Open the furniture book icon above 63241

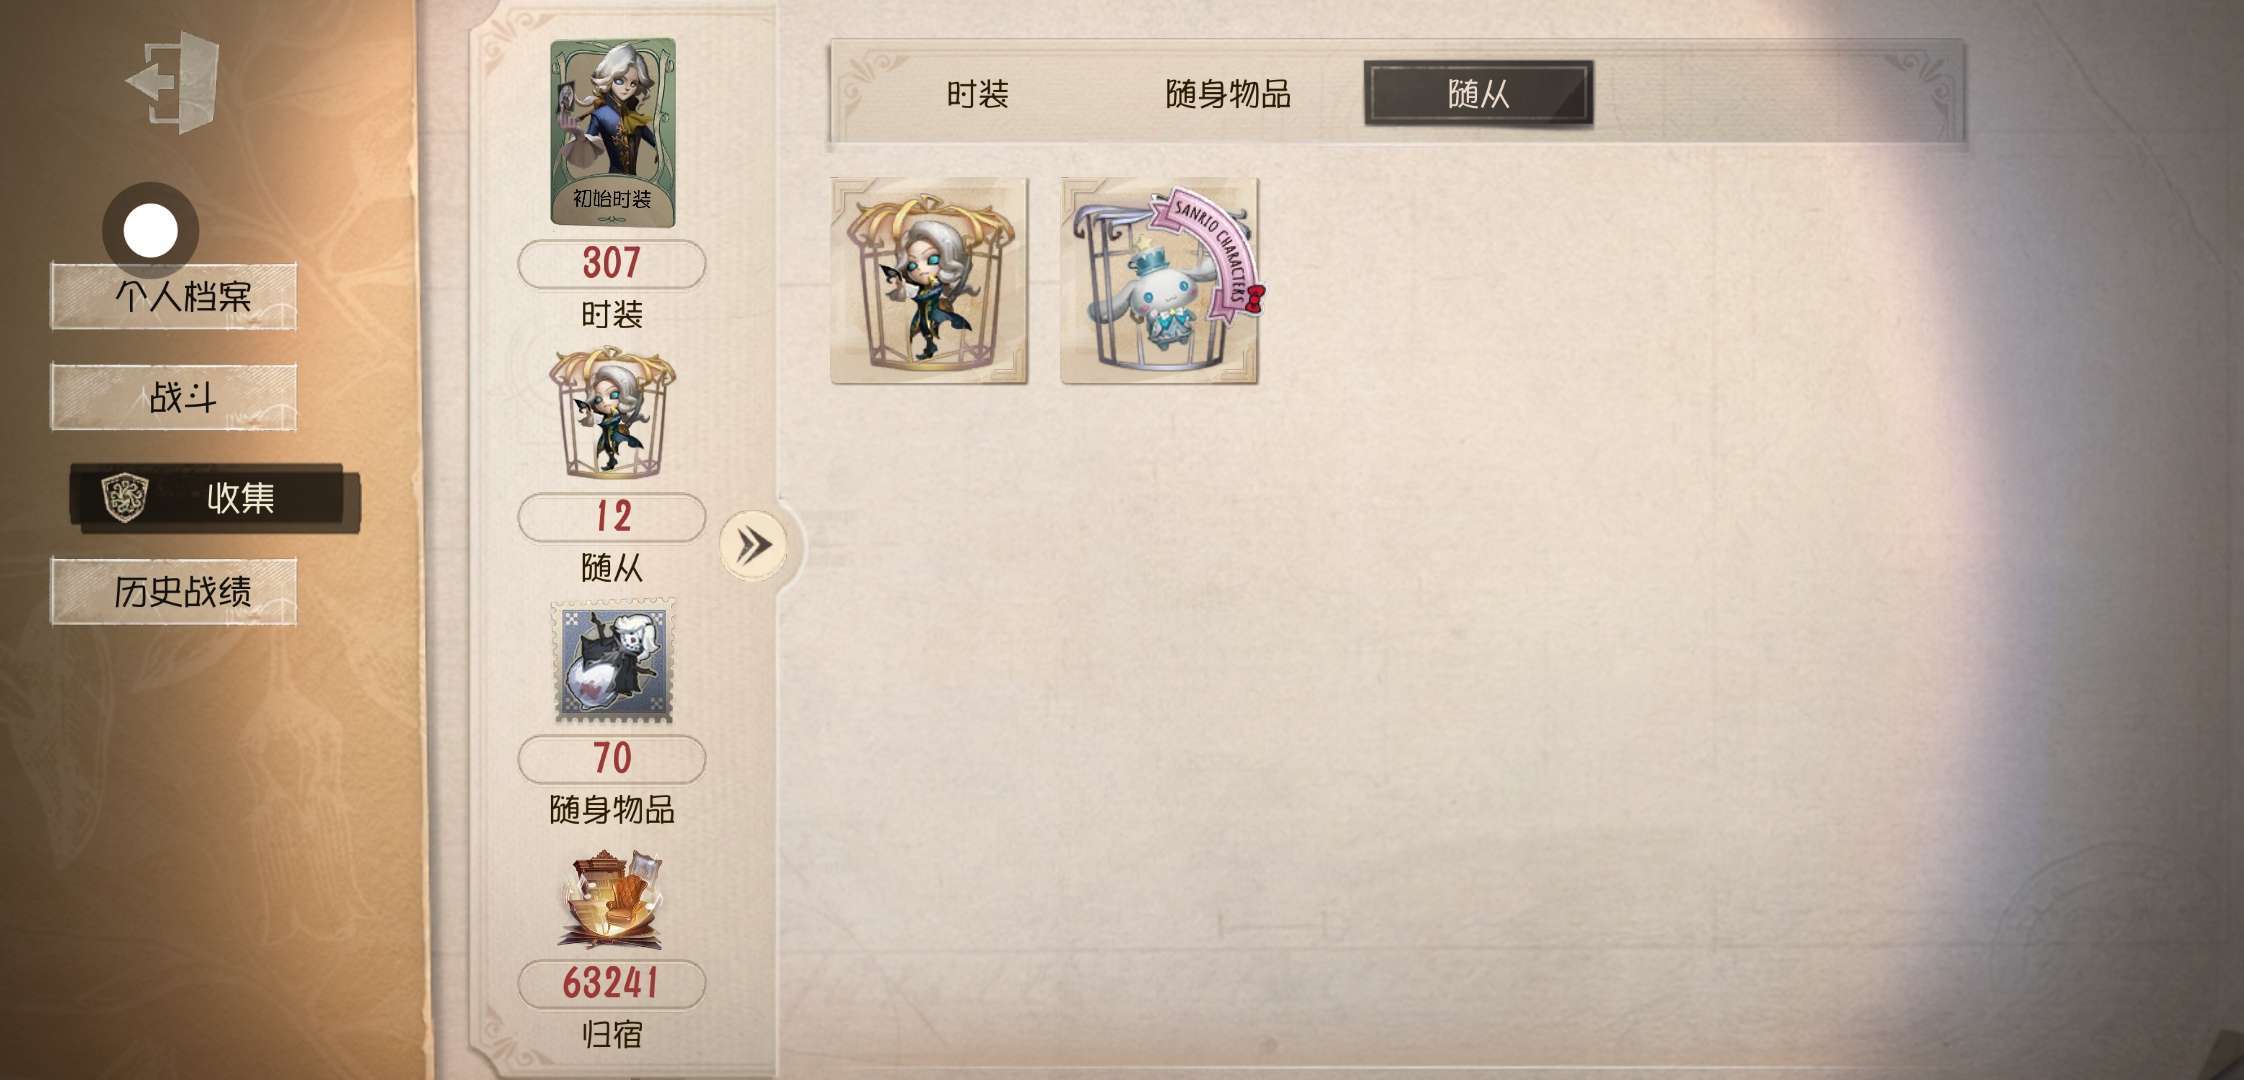pos(611,900)
